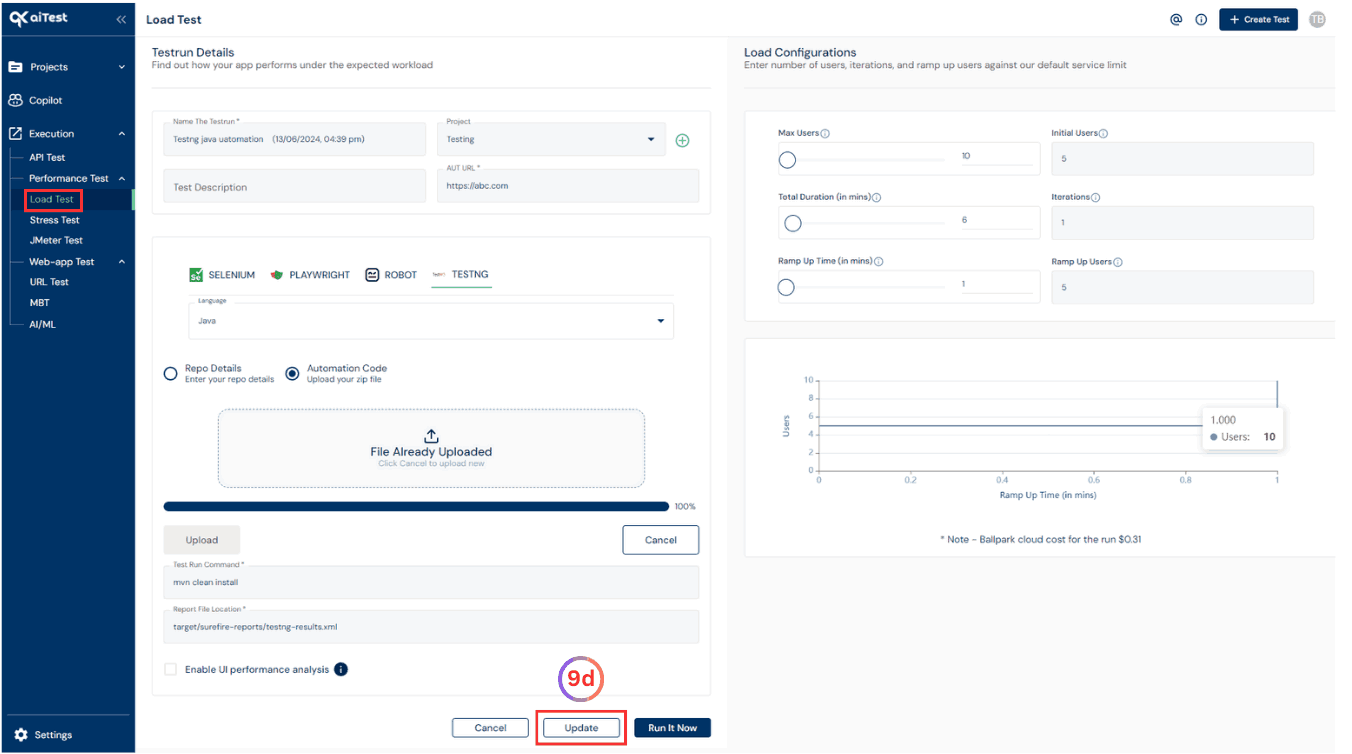The width and height of the screenshot is (1352, 754).
Task: Click the Update button
Action: pyautogui.click(x=581, y=728)
